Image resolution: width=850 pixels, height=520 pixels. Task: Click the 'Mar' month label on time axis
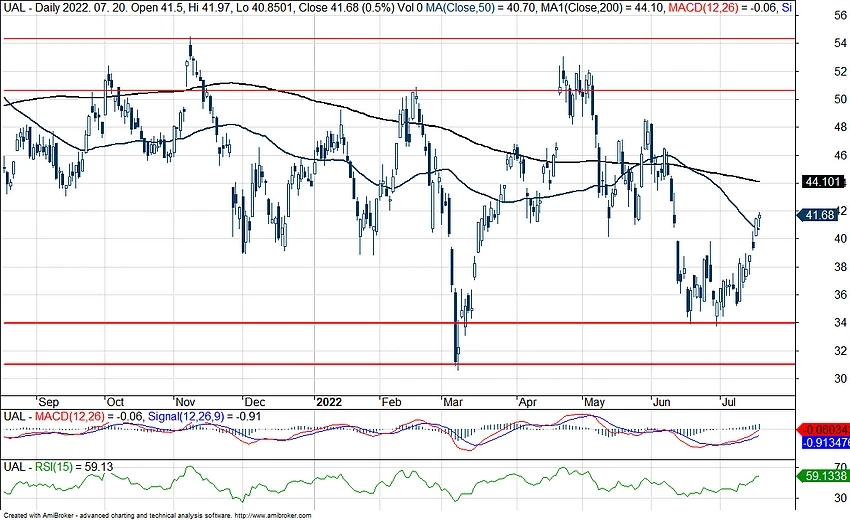tap(453, 402)
